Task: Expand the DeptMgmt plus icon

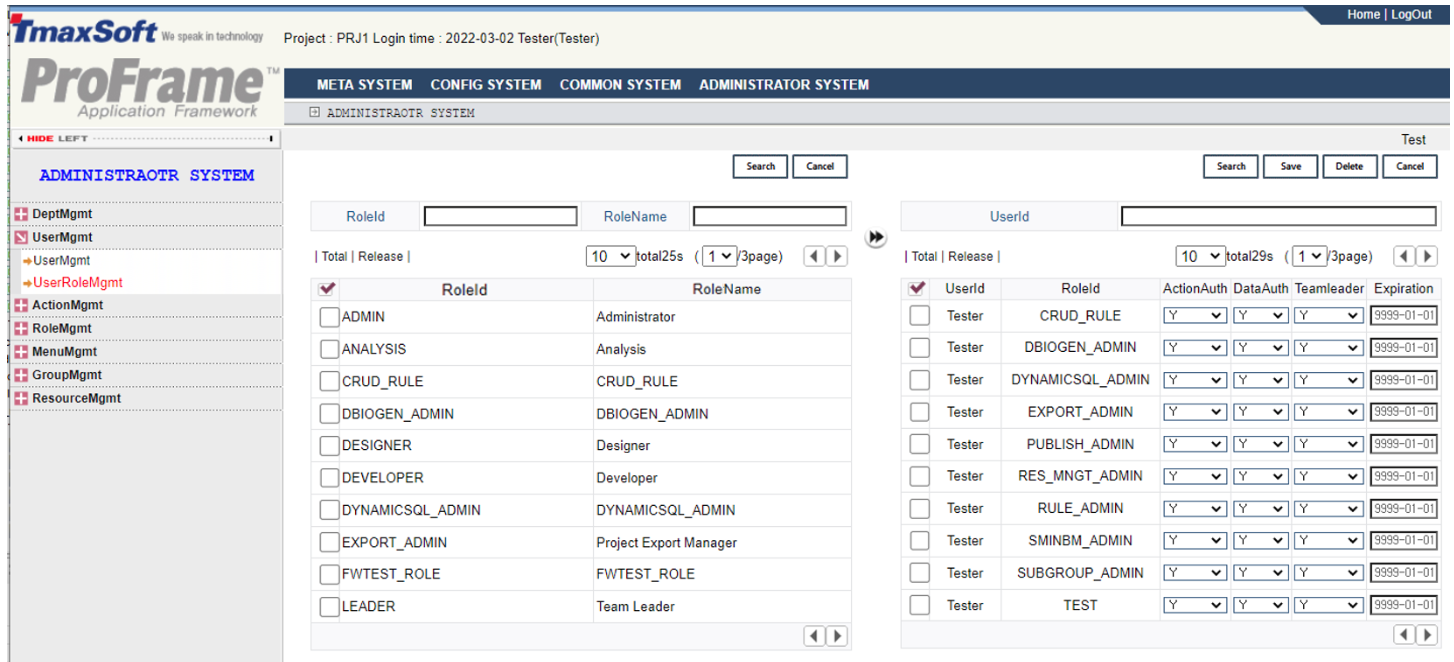Action: coord(21,214)
